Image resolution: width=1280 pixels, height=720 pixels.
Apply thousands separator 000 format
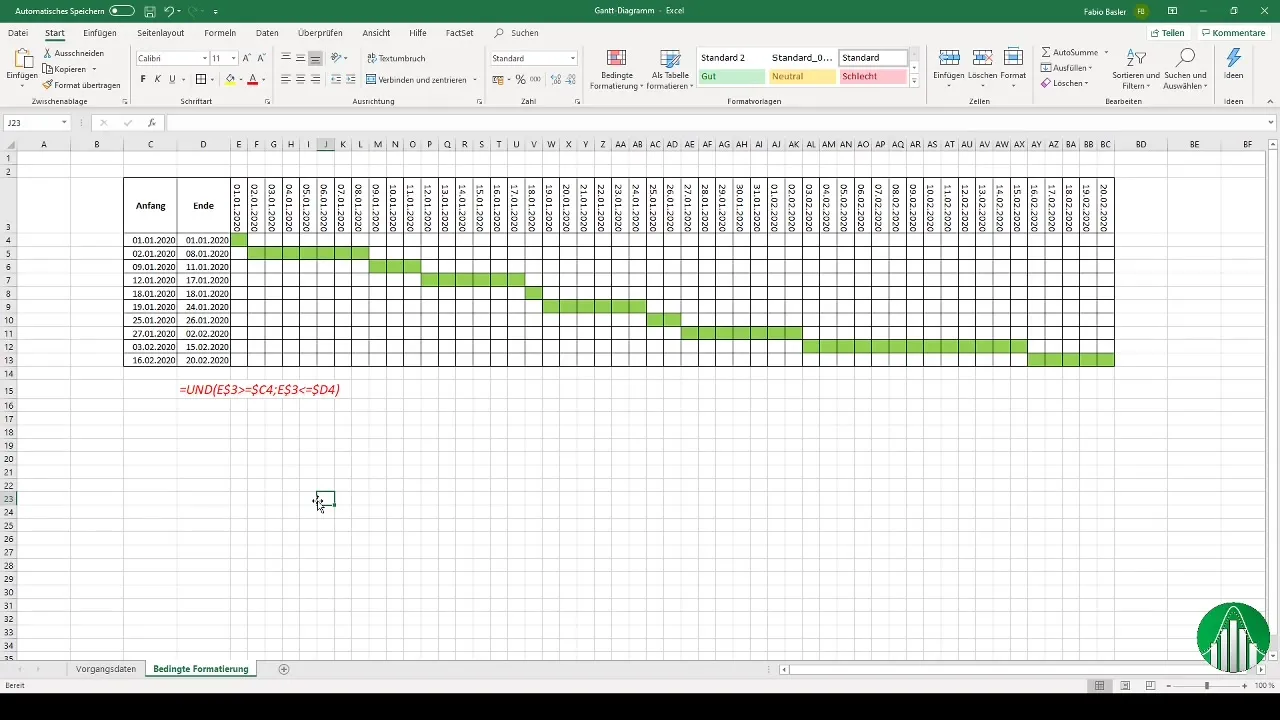coord(535,79)
